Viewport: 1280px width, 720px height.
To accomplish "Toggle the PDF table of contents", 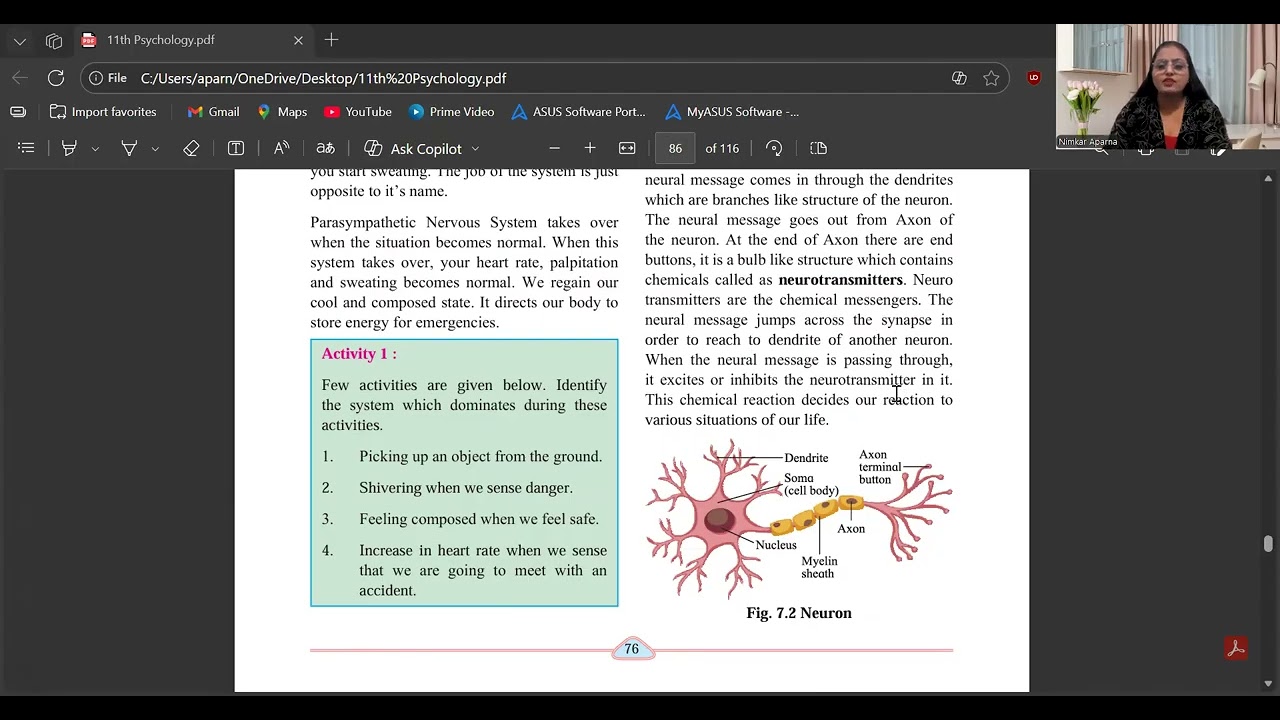I will click(26, 148).
